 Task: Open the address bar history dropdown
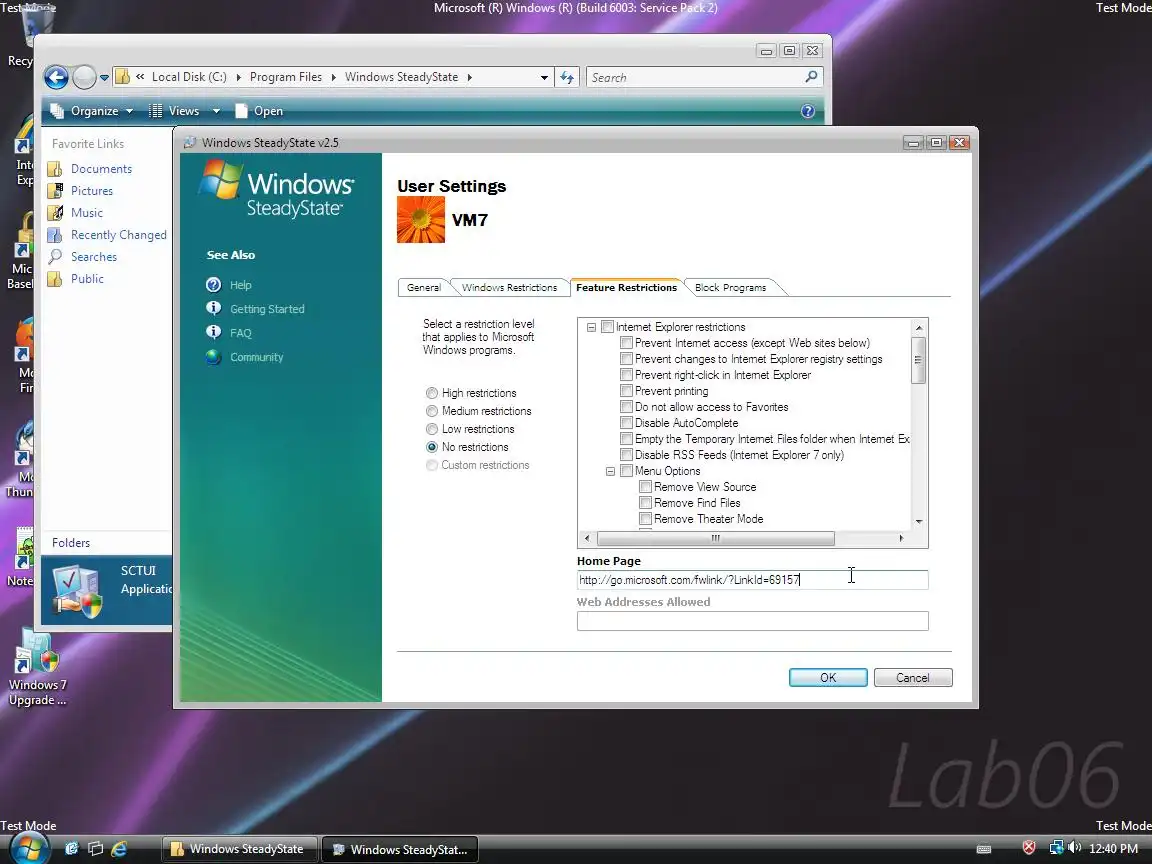(544, 77)
